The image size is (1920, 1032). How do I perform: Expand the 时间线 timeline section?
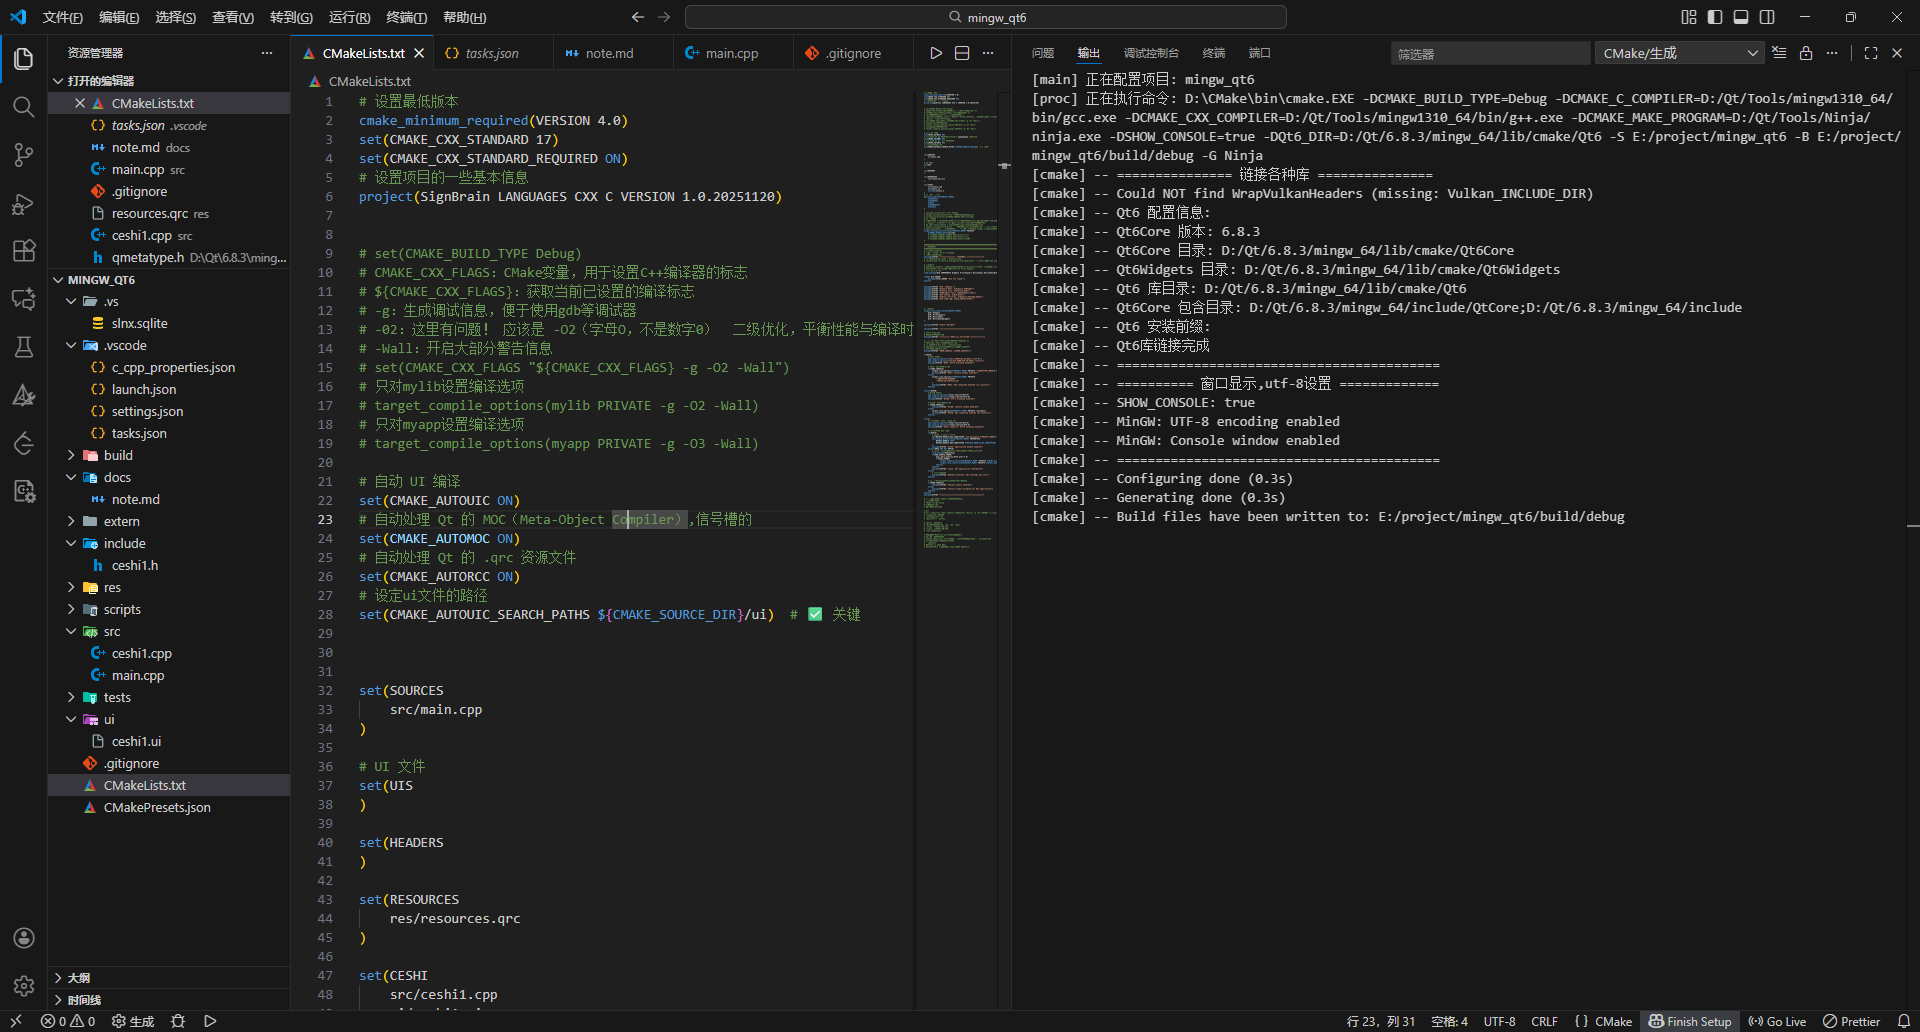coord(170,1000)
